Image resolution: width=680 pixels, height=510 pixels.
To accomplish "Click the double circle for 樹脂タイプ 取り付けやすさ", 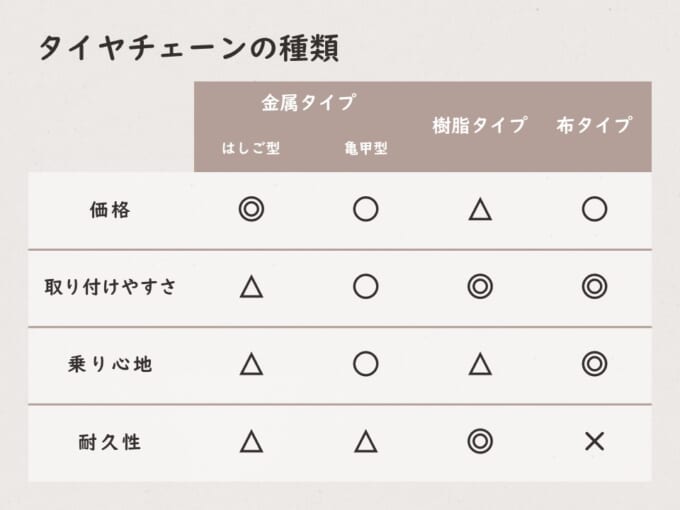I will (480, 287).
